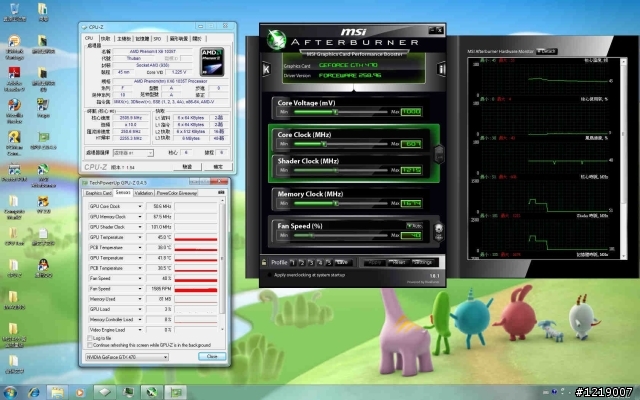Switch to the Graphics Card tab in GPU-Z

tap(98, 193)
